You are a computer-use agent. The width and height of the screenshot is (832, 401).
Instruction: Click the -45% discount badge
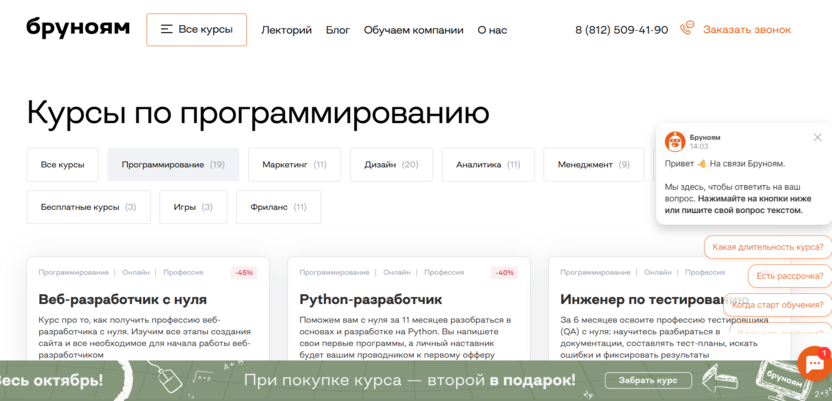[x=244, y=273]
